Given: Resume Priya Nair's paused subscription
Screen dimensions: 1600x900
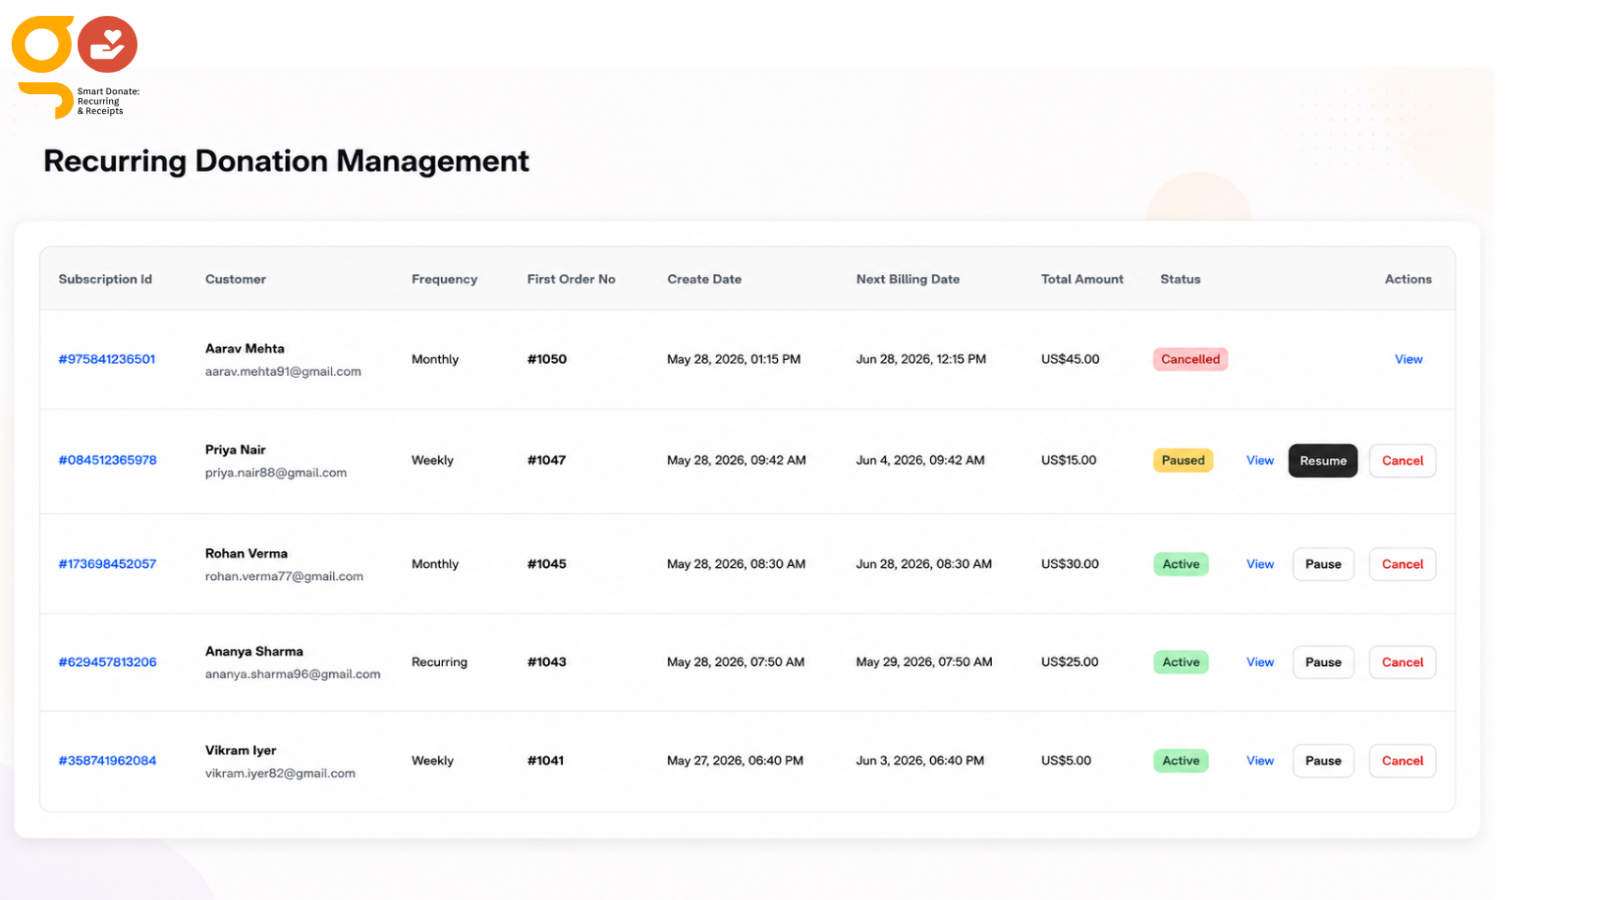Looking at the screenshot, I should [x=1323, y=461].
